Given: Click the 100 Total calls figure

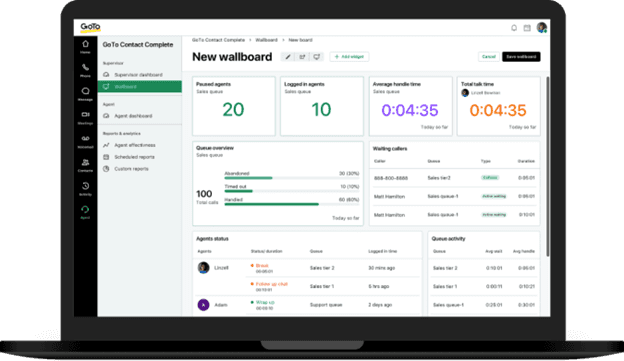Looking at the screenshot, I should tap(204, 194).
